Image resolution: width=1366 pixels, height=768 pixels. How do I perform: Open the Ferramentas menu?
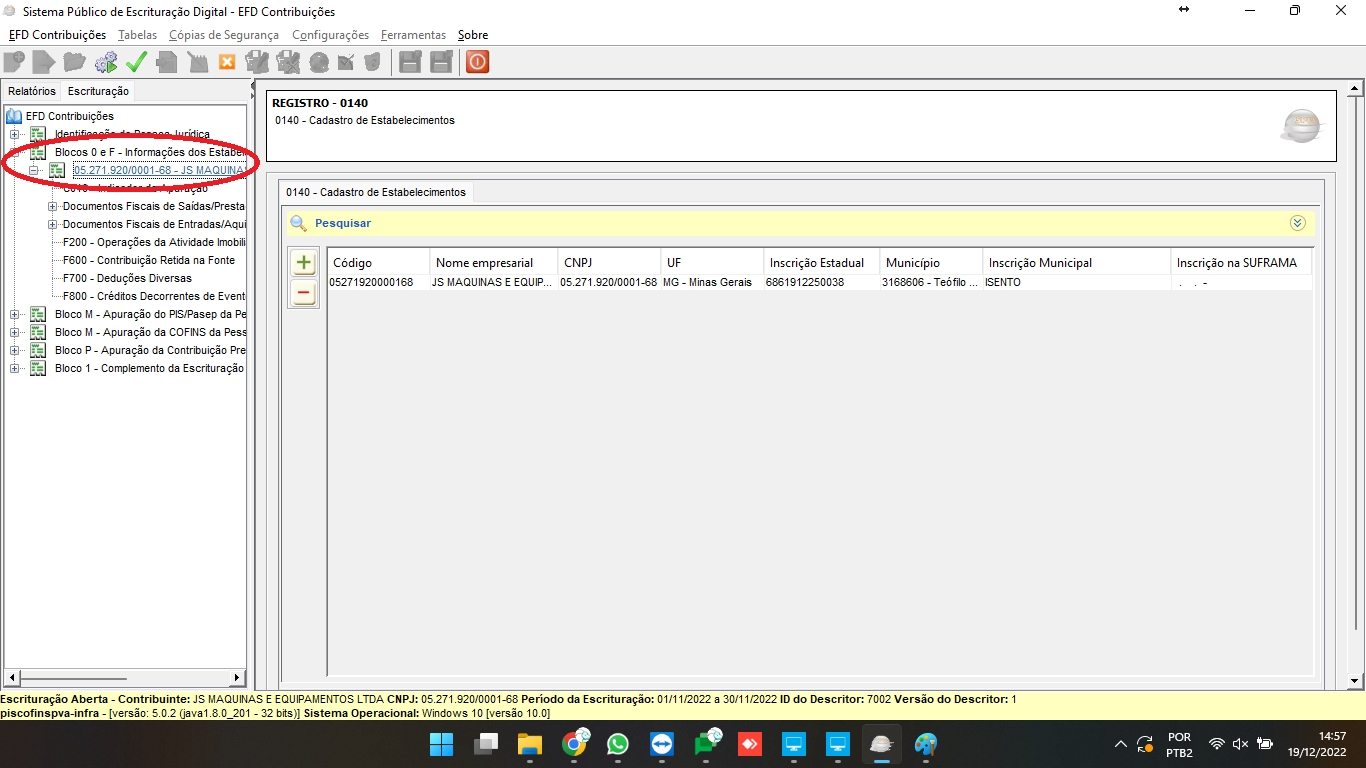413,35
